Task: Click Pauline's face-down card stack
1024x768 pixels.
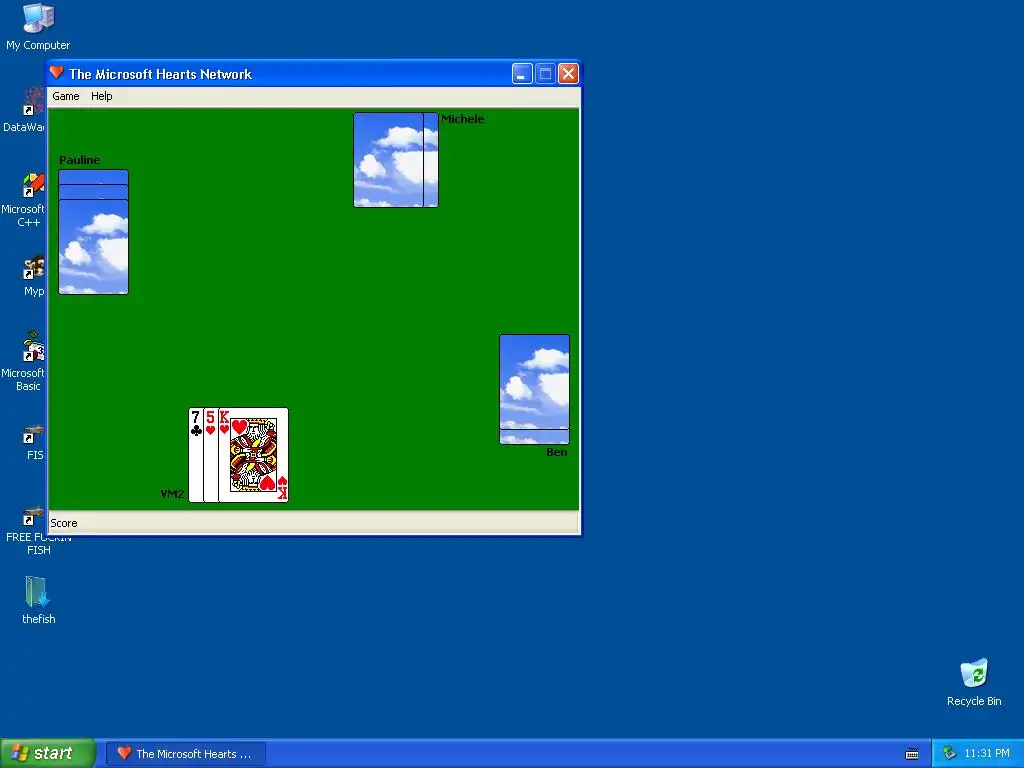Action: tap(93, 232)
